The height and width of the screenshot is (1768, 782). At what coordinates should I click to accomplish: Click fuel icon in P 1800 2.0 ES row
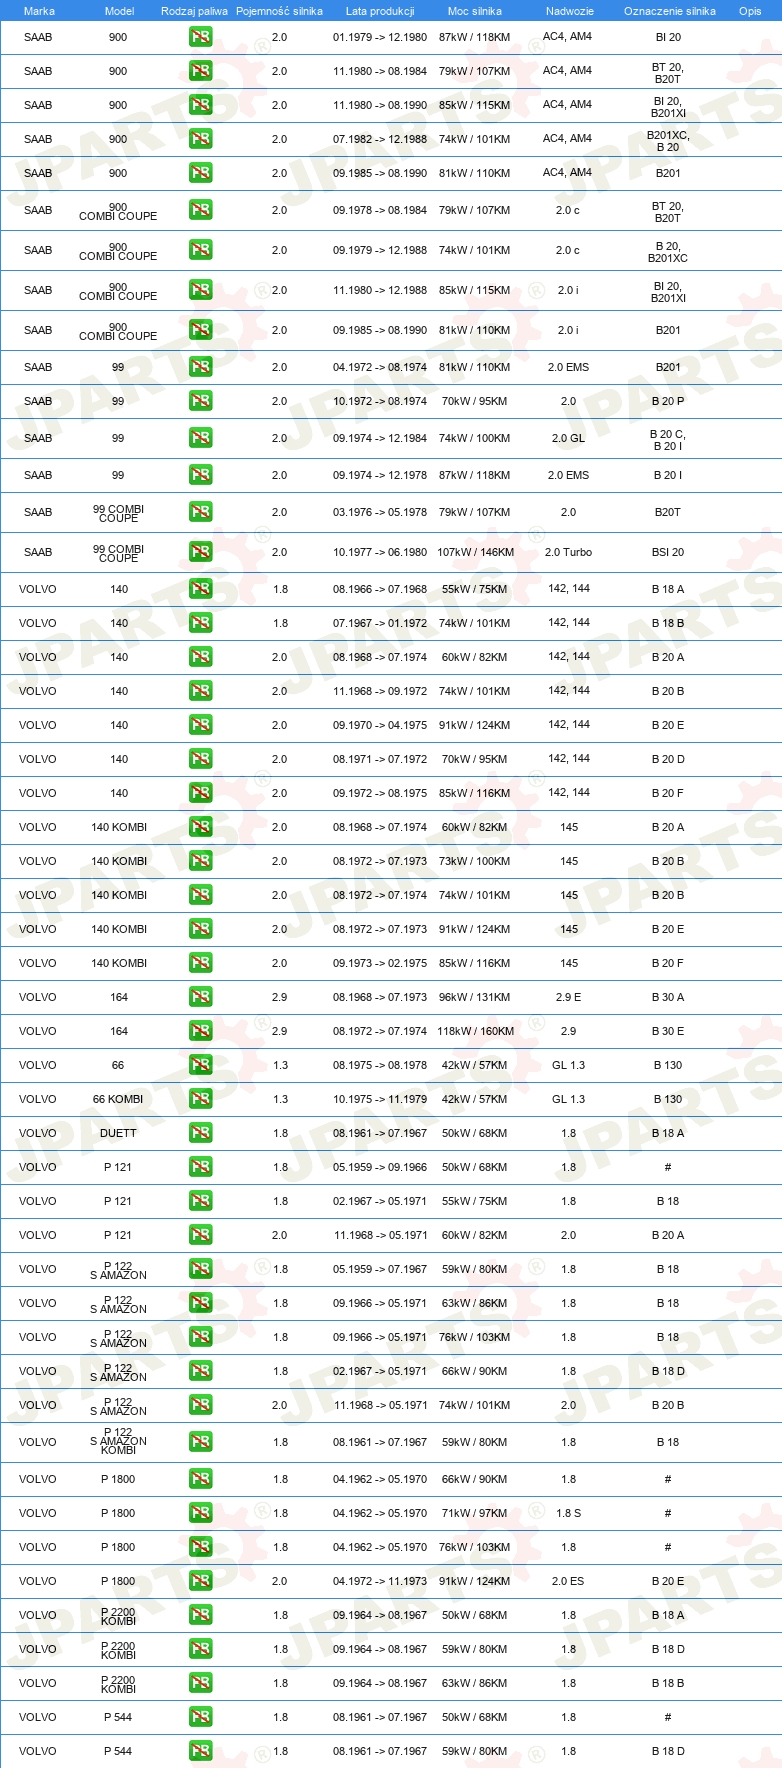[201, 1581]
